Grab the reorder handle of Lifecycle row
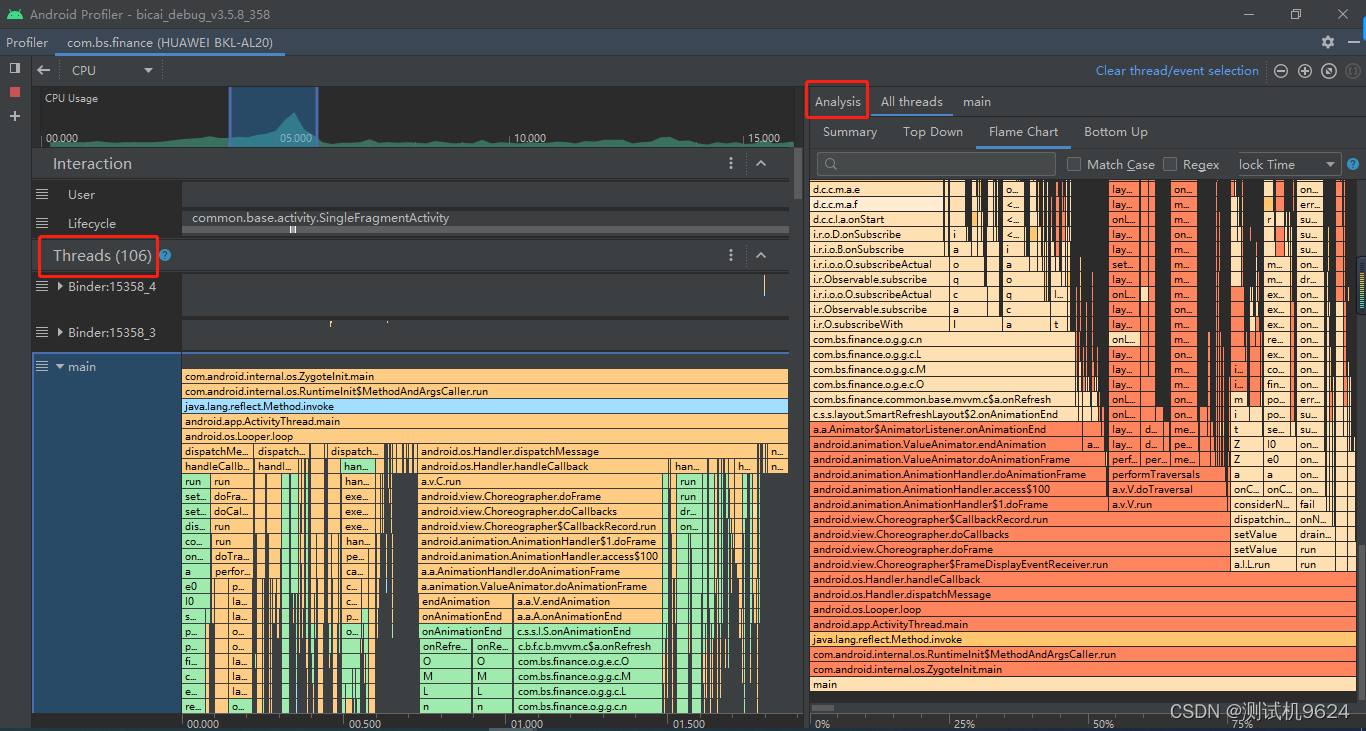The image size is (1366, 731). tap(42, 223)
